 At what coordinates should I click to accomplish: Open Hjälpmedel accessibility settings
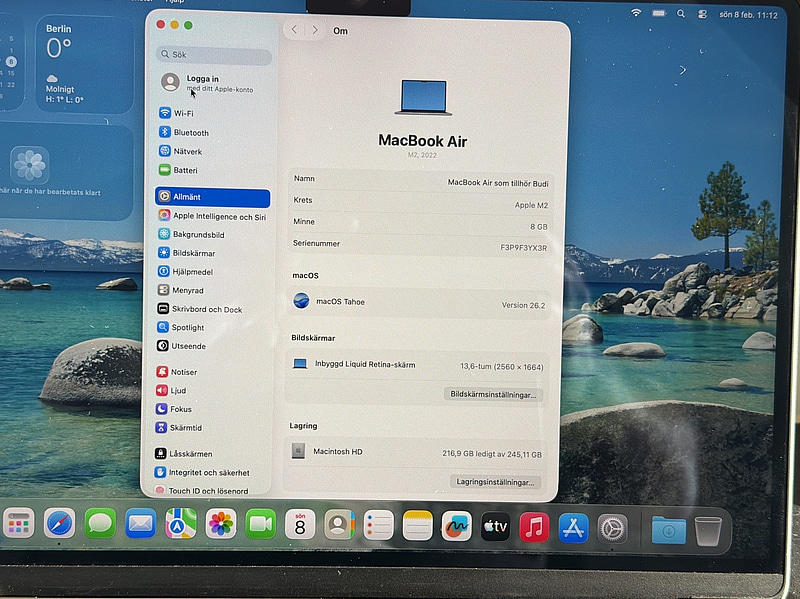[x=192, y=271]
